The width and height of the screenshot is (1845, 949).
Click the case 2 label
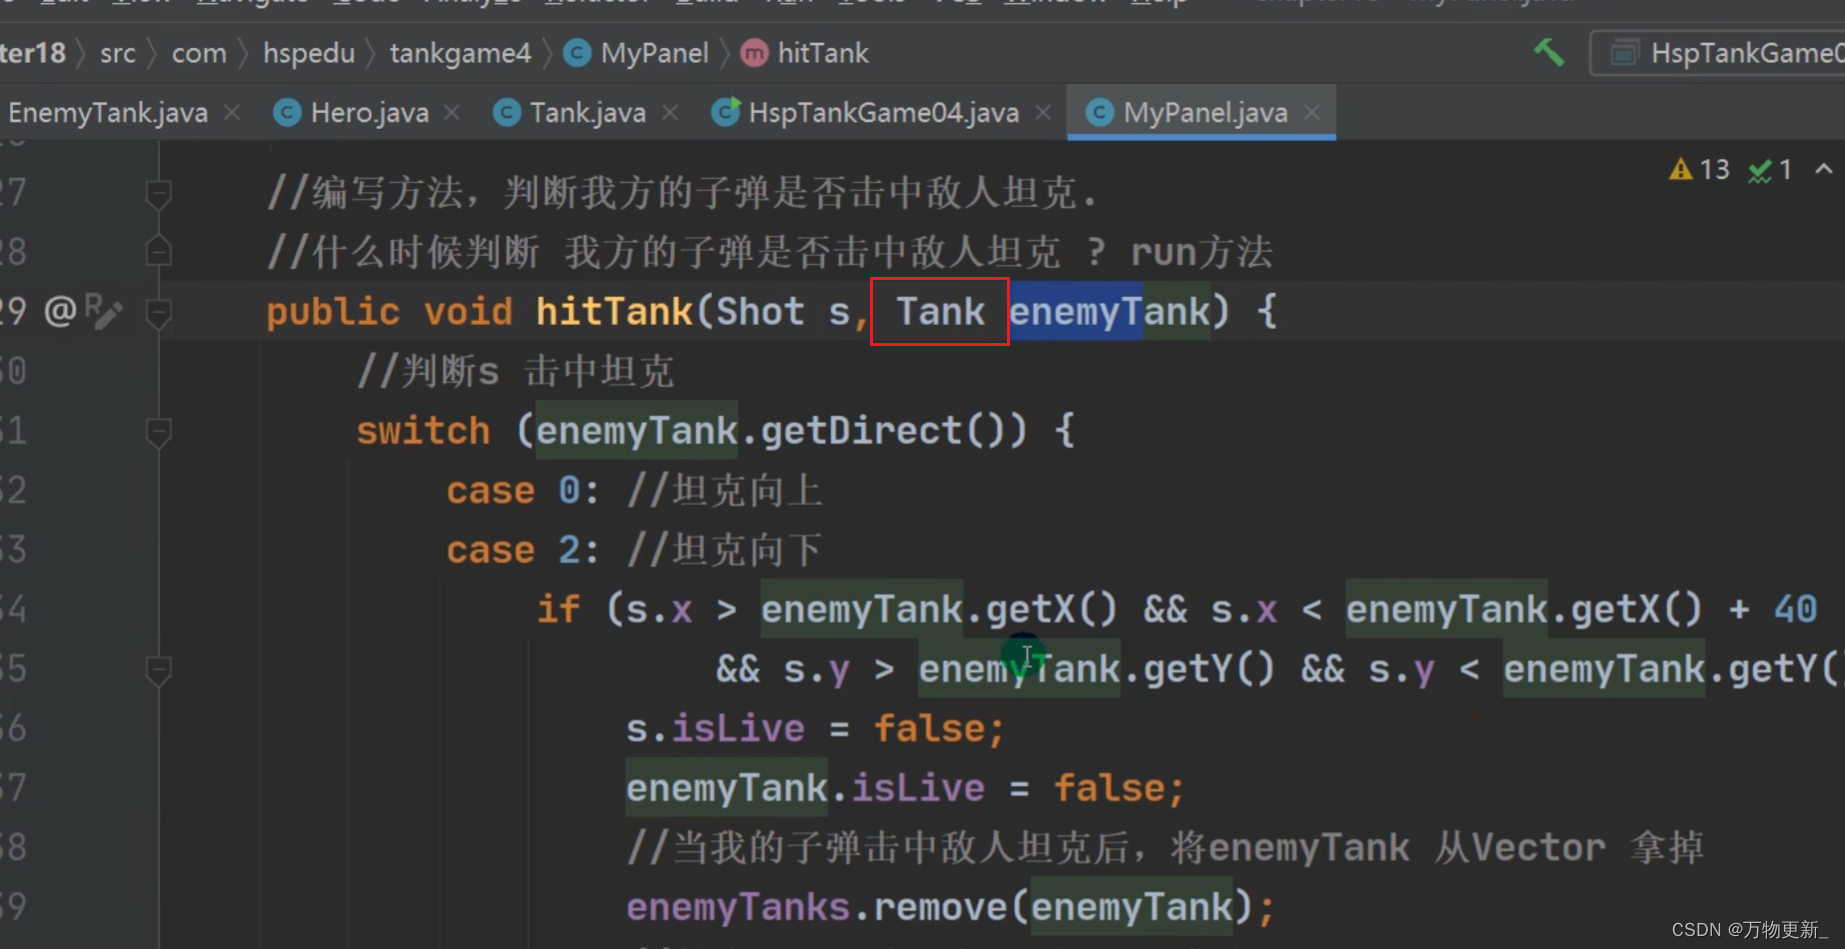click(523, 550)
